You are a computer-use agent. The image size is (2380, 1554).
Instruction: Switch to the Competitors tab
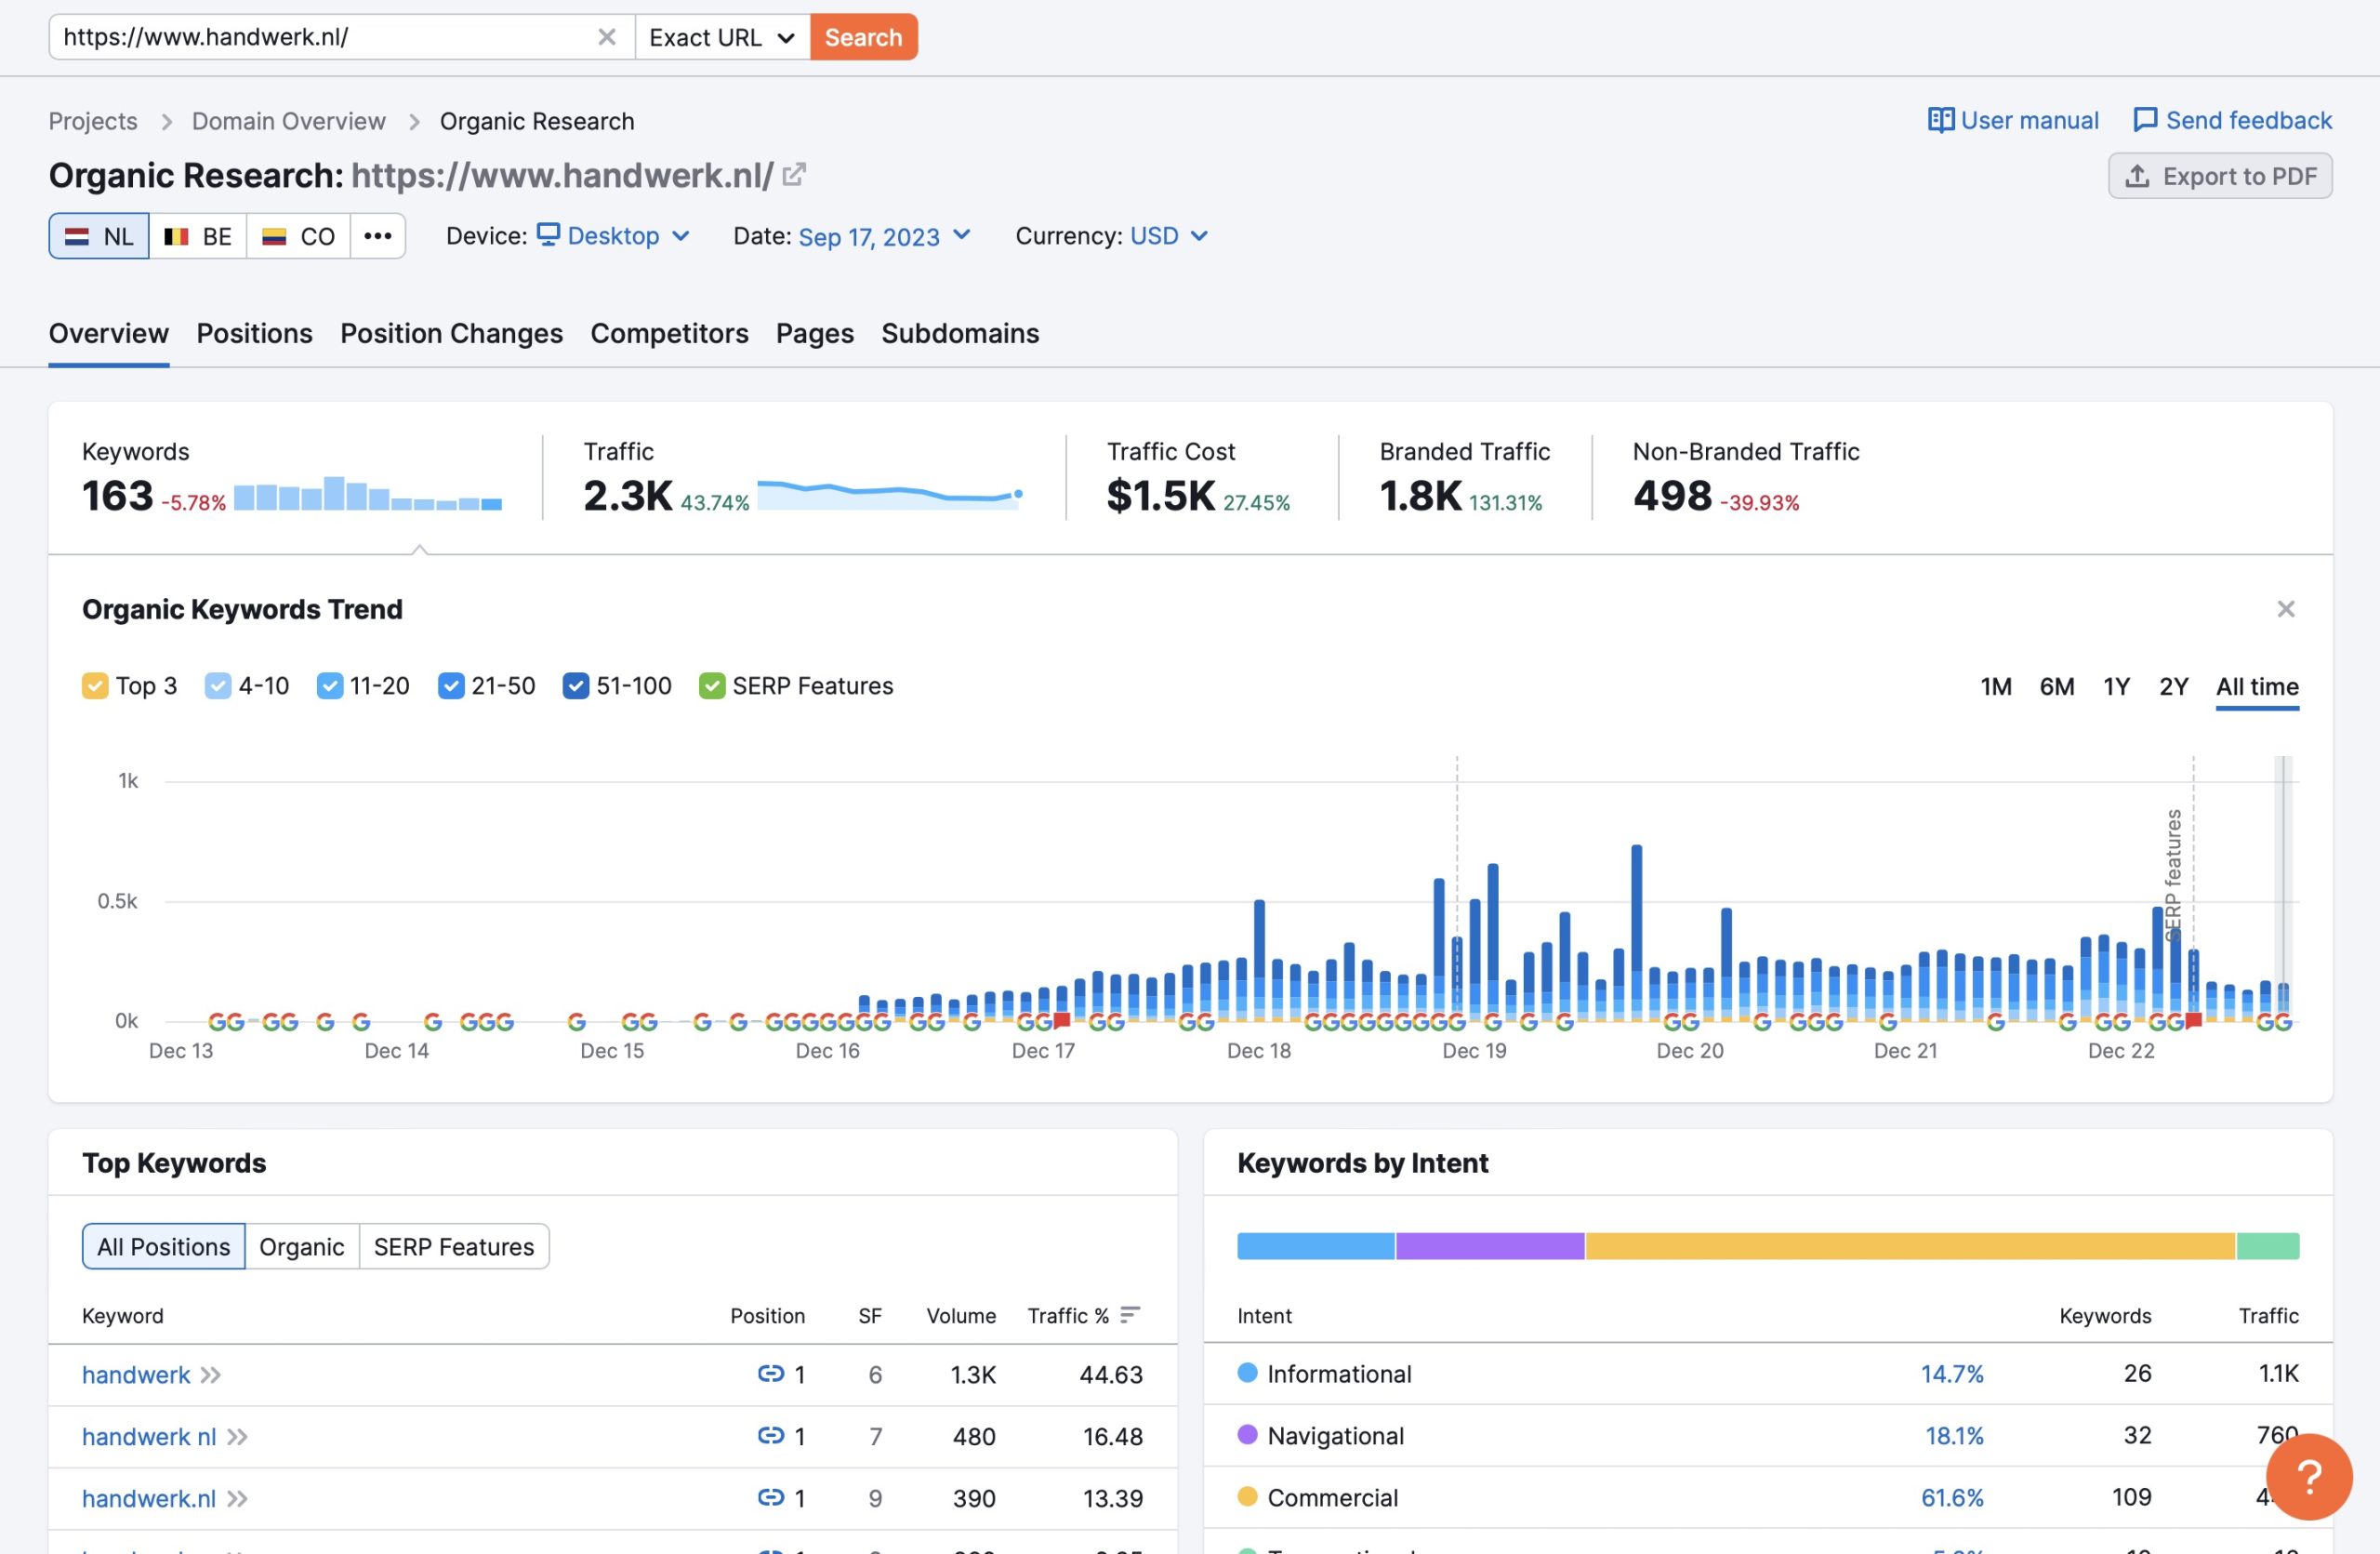coord(669,333)
